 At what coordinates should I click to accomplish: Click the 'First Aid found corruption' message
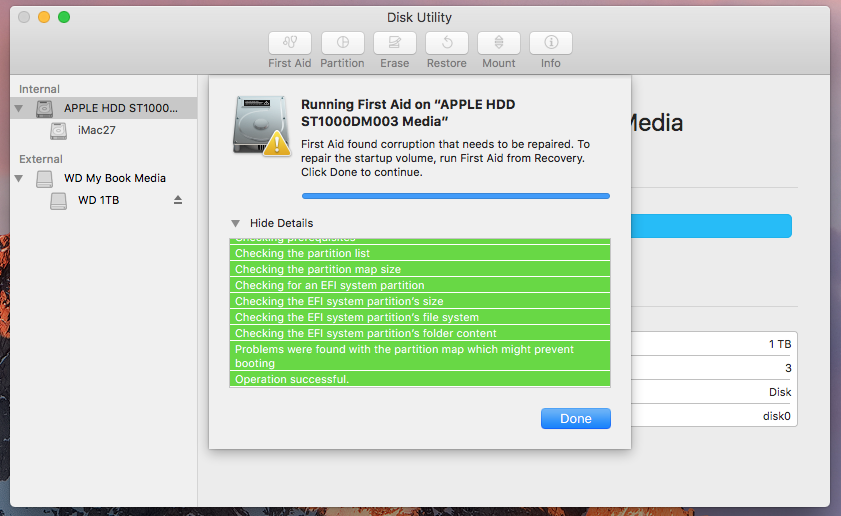click(445, 158)
